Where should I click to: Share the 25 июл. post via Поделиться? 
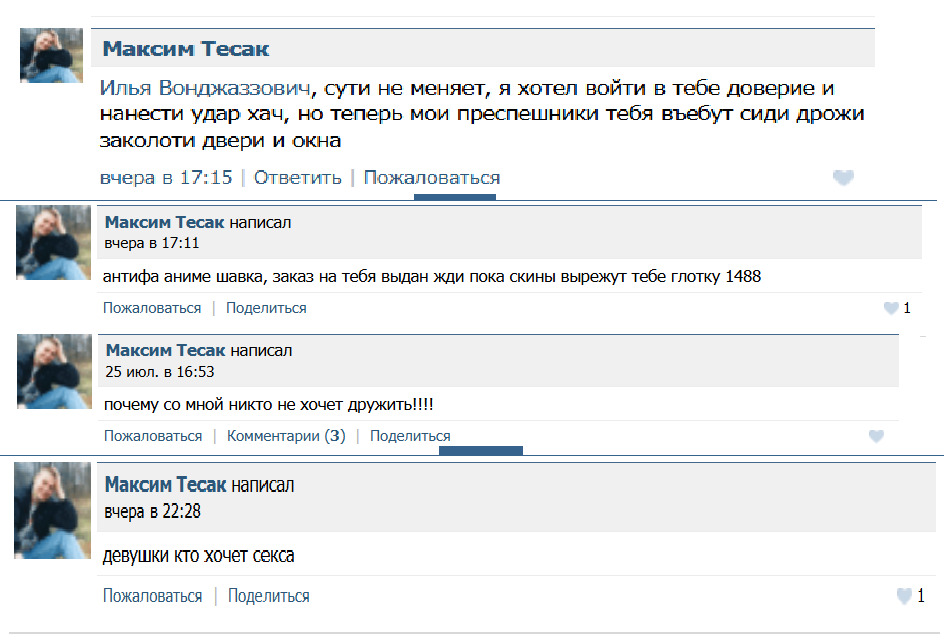tap(410, 436)
